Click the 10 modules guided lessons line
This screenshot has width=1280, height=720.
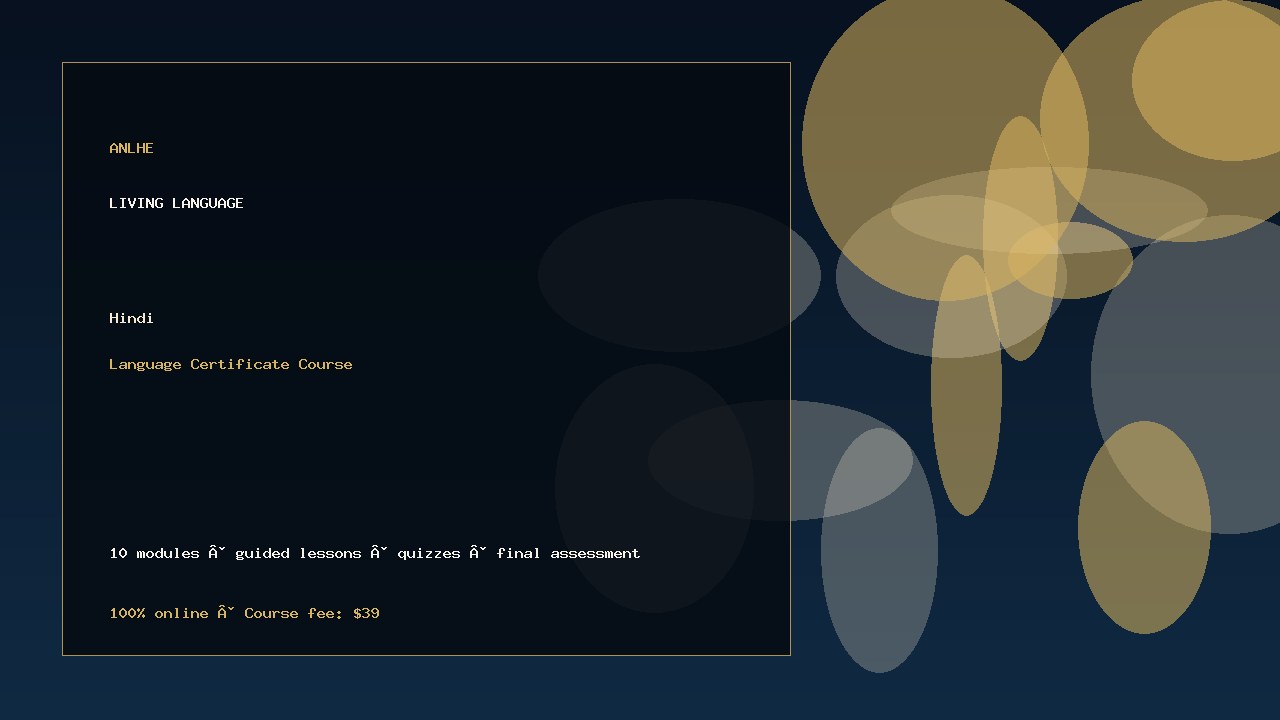pos(375,553)
